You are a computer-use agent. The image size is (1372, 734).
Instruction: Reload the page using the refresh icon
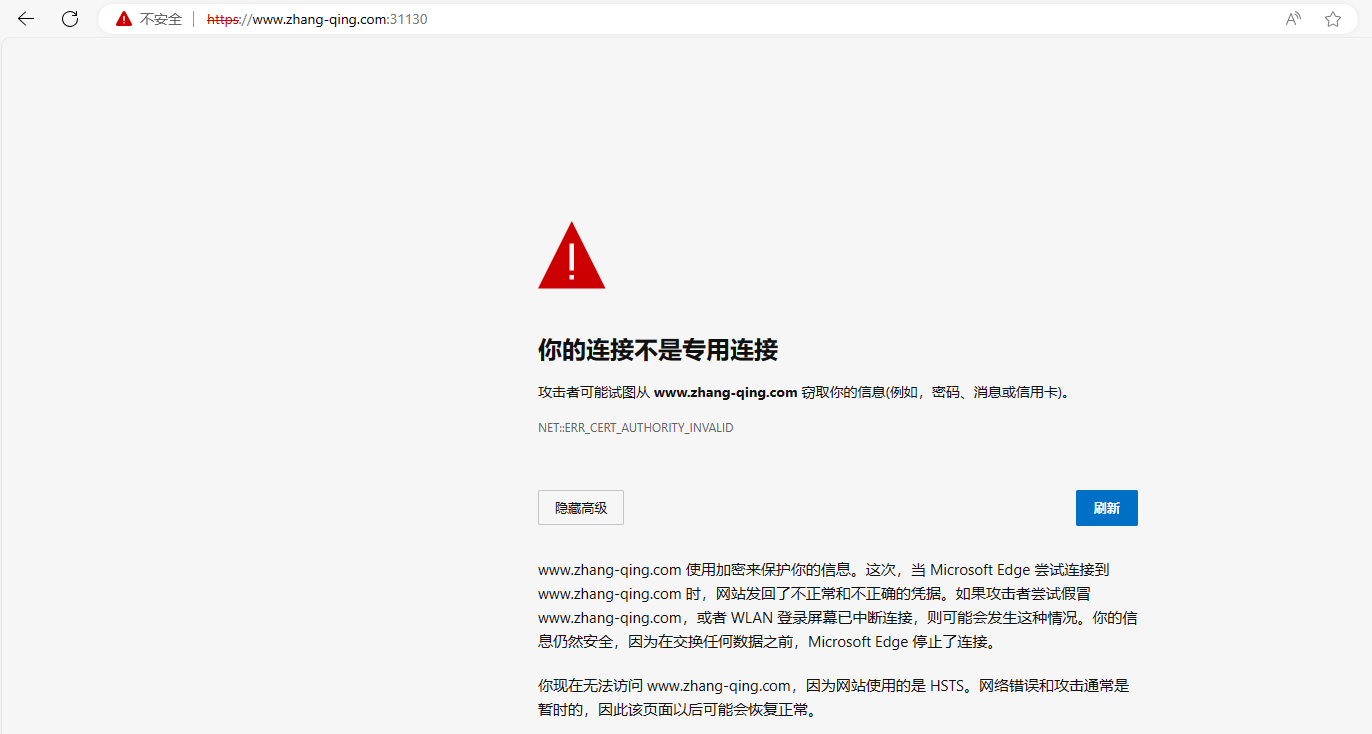[x=69, y=19]
